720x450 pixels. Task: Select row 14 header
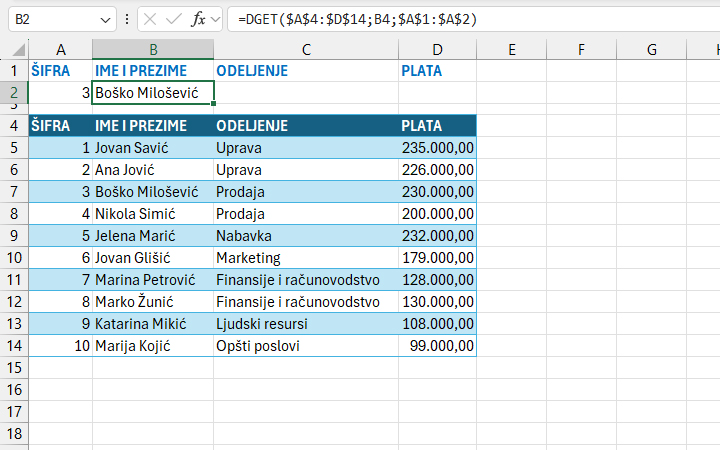point(14,346)
